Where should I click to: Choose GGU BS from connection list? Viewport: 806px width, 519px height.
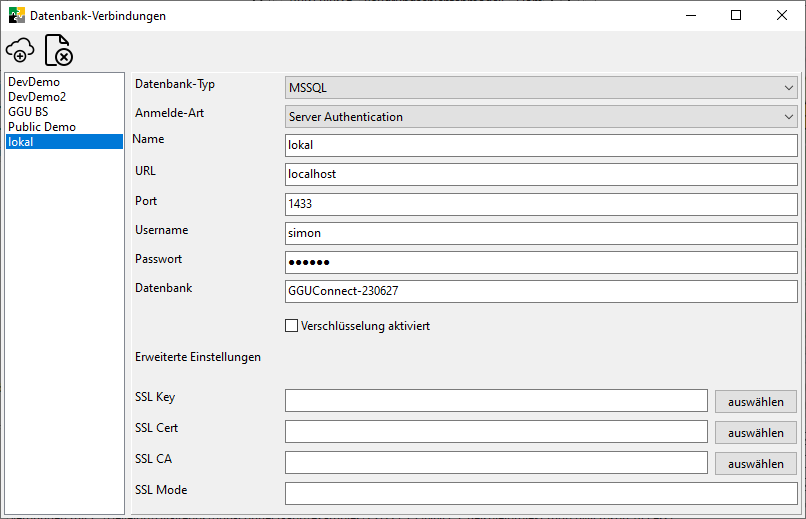click(x=28, y=112)
